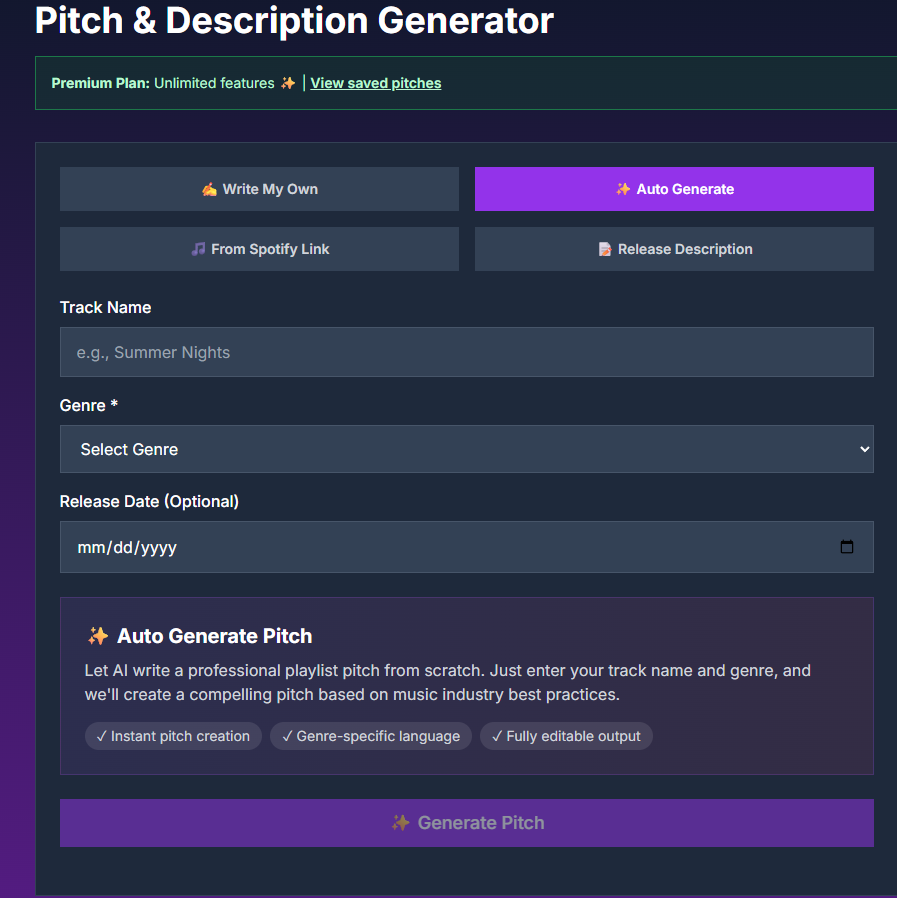Click the Generate Pitch button
Screen dimensions: 897x898
tap(467, 822)
